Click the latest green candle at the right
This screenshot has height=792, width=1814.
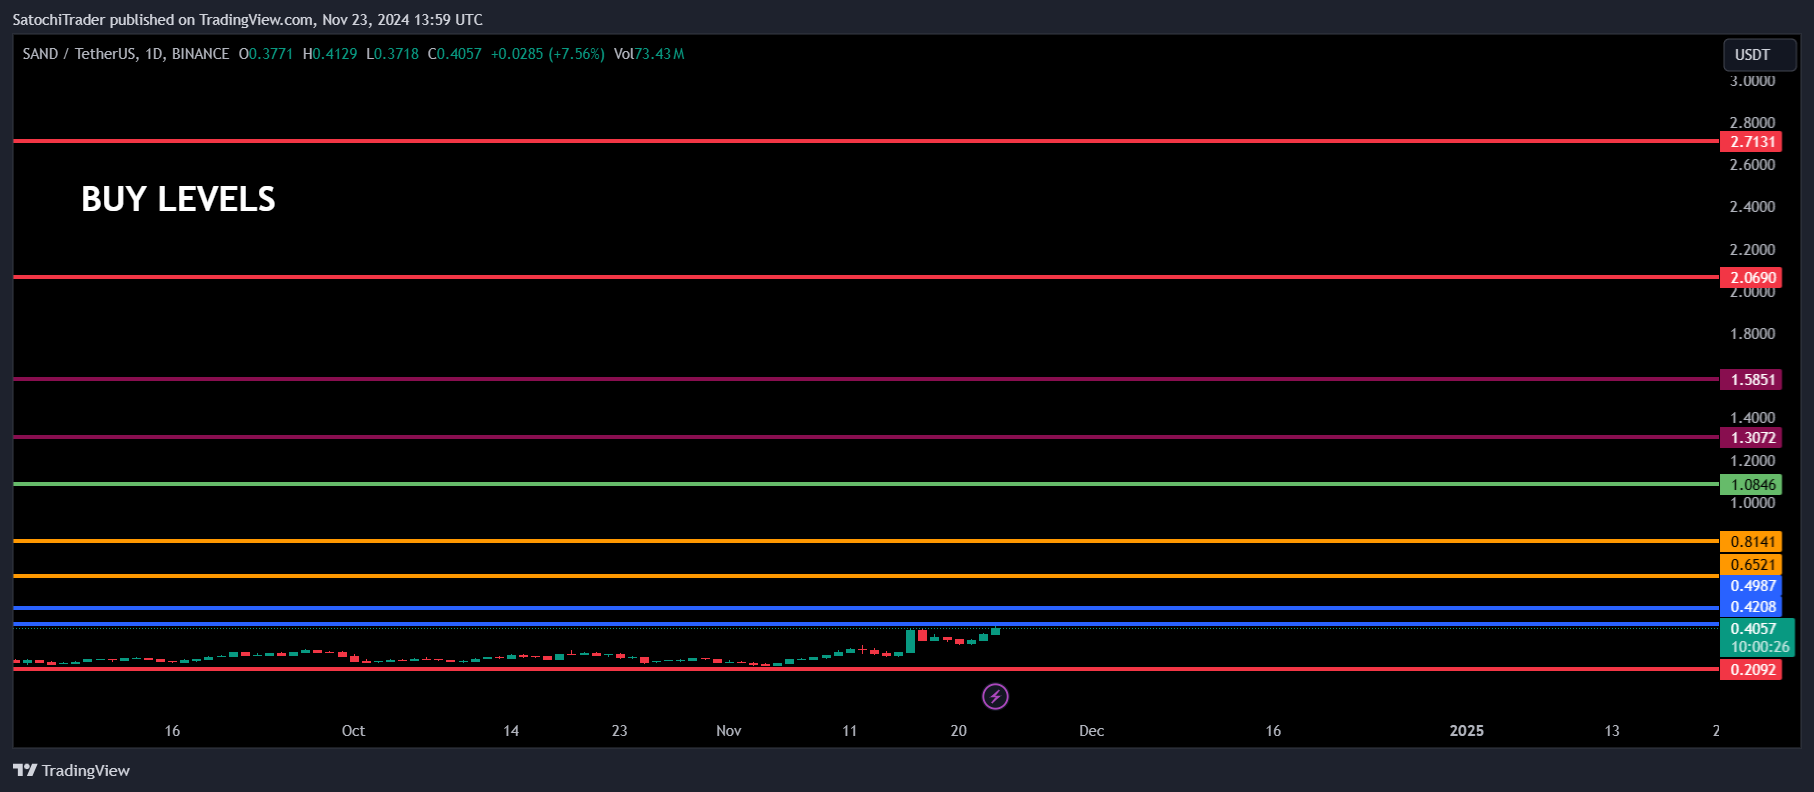996,631
